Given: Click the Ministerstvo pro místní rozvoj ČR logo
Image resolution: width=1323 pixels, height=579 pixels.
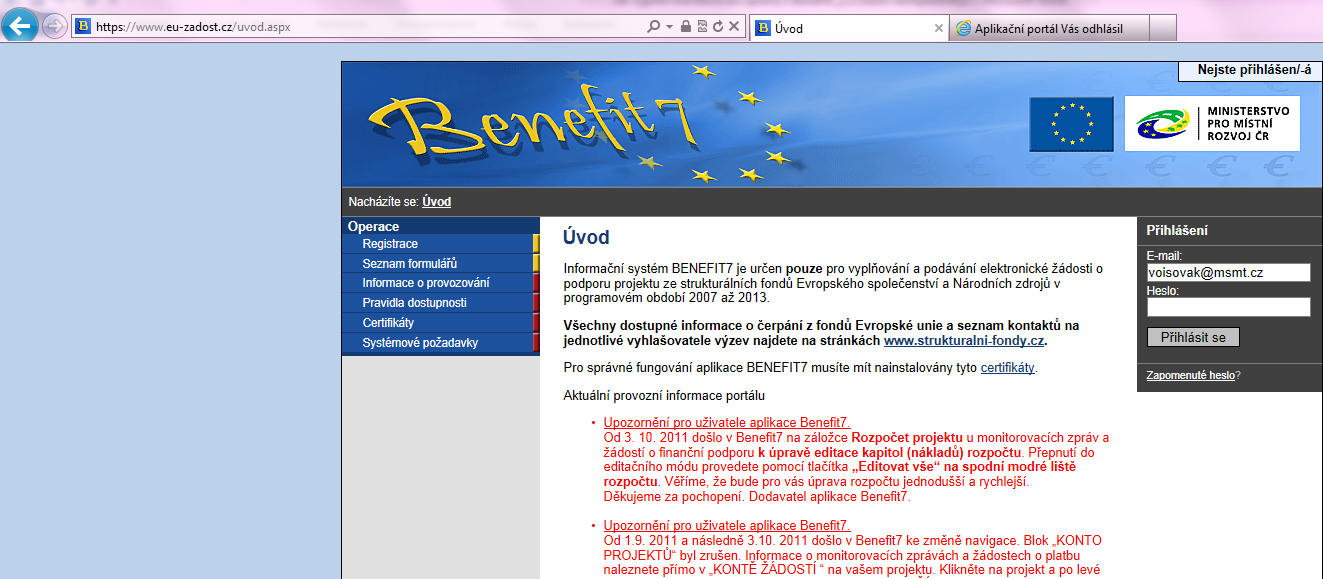Looking at the screenshot, I should 1212,124.
